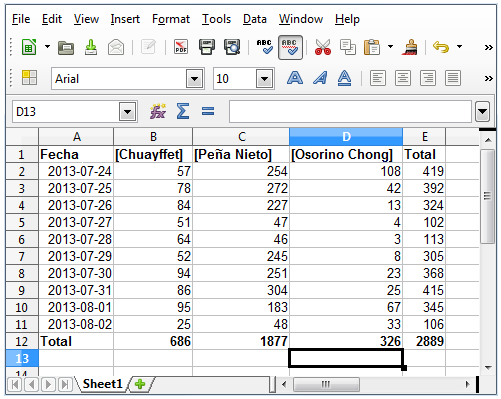Add a new sheet with plus icon

click(140, 384)
